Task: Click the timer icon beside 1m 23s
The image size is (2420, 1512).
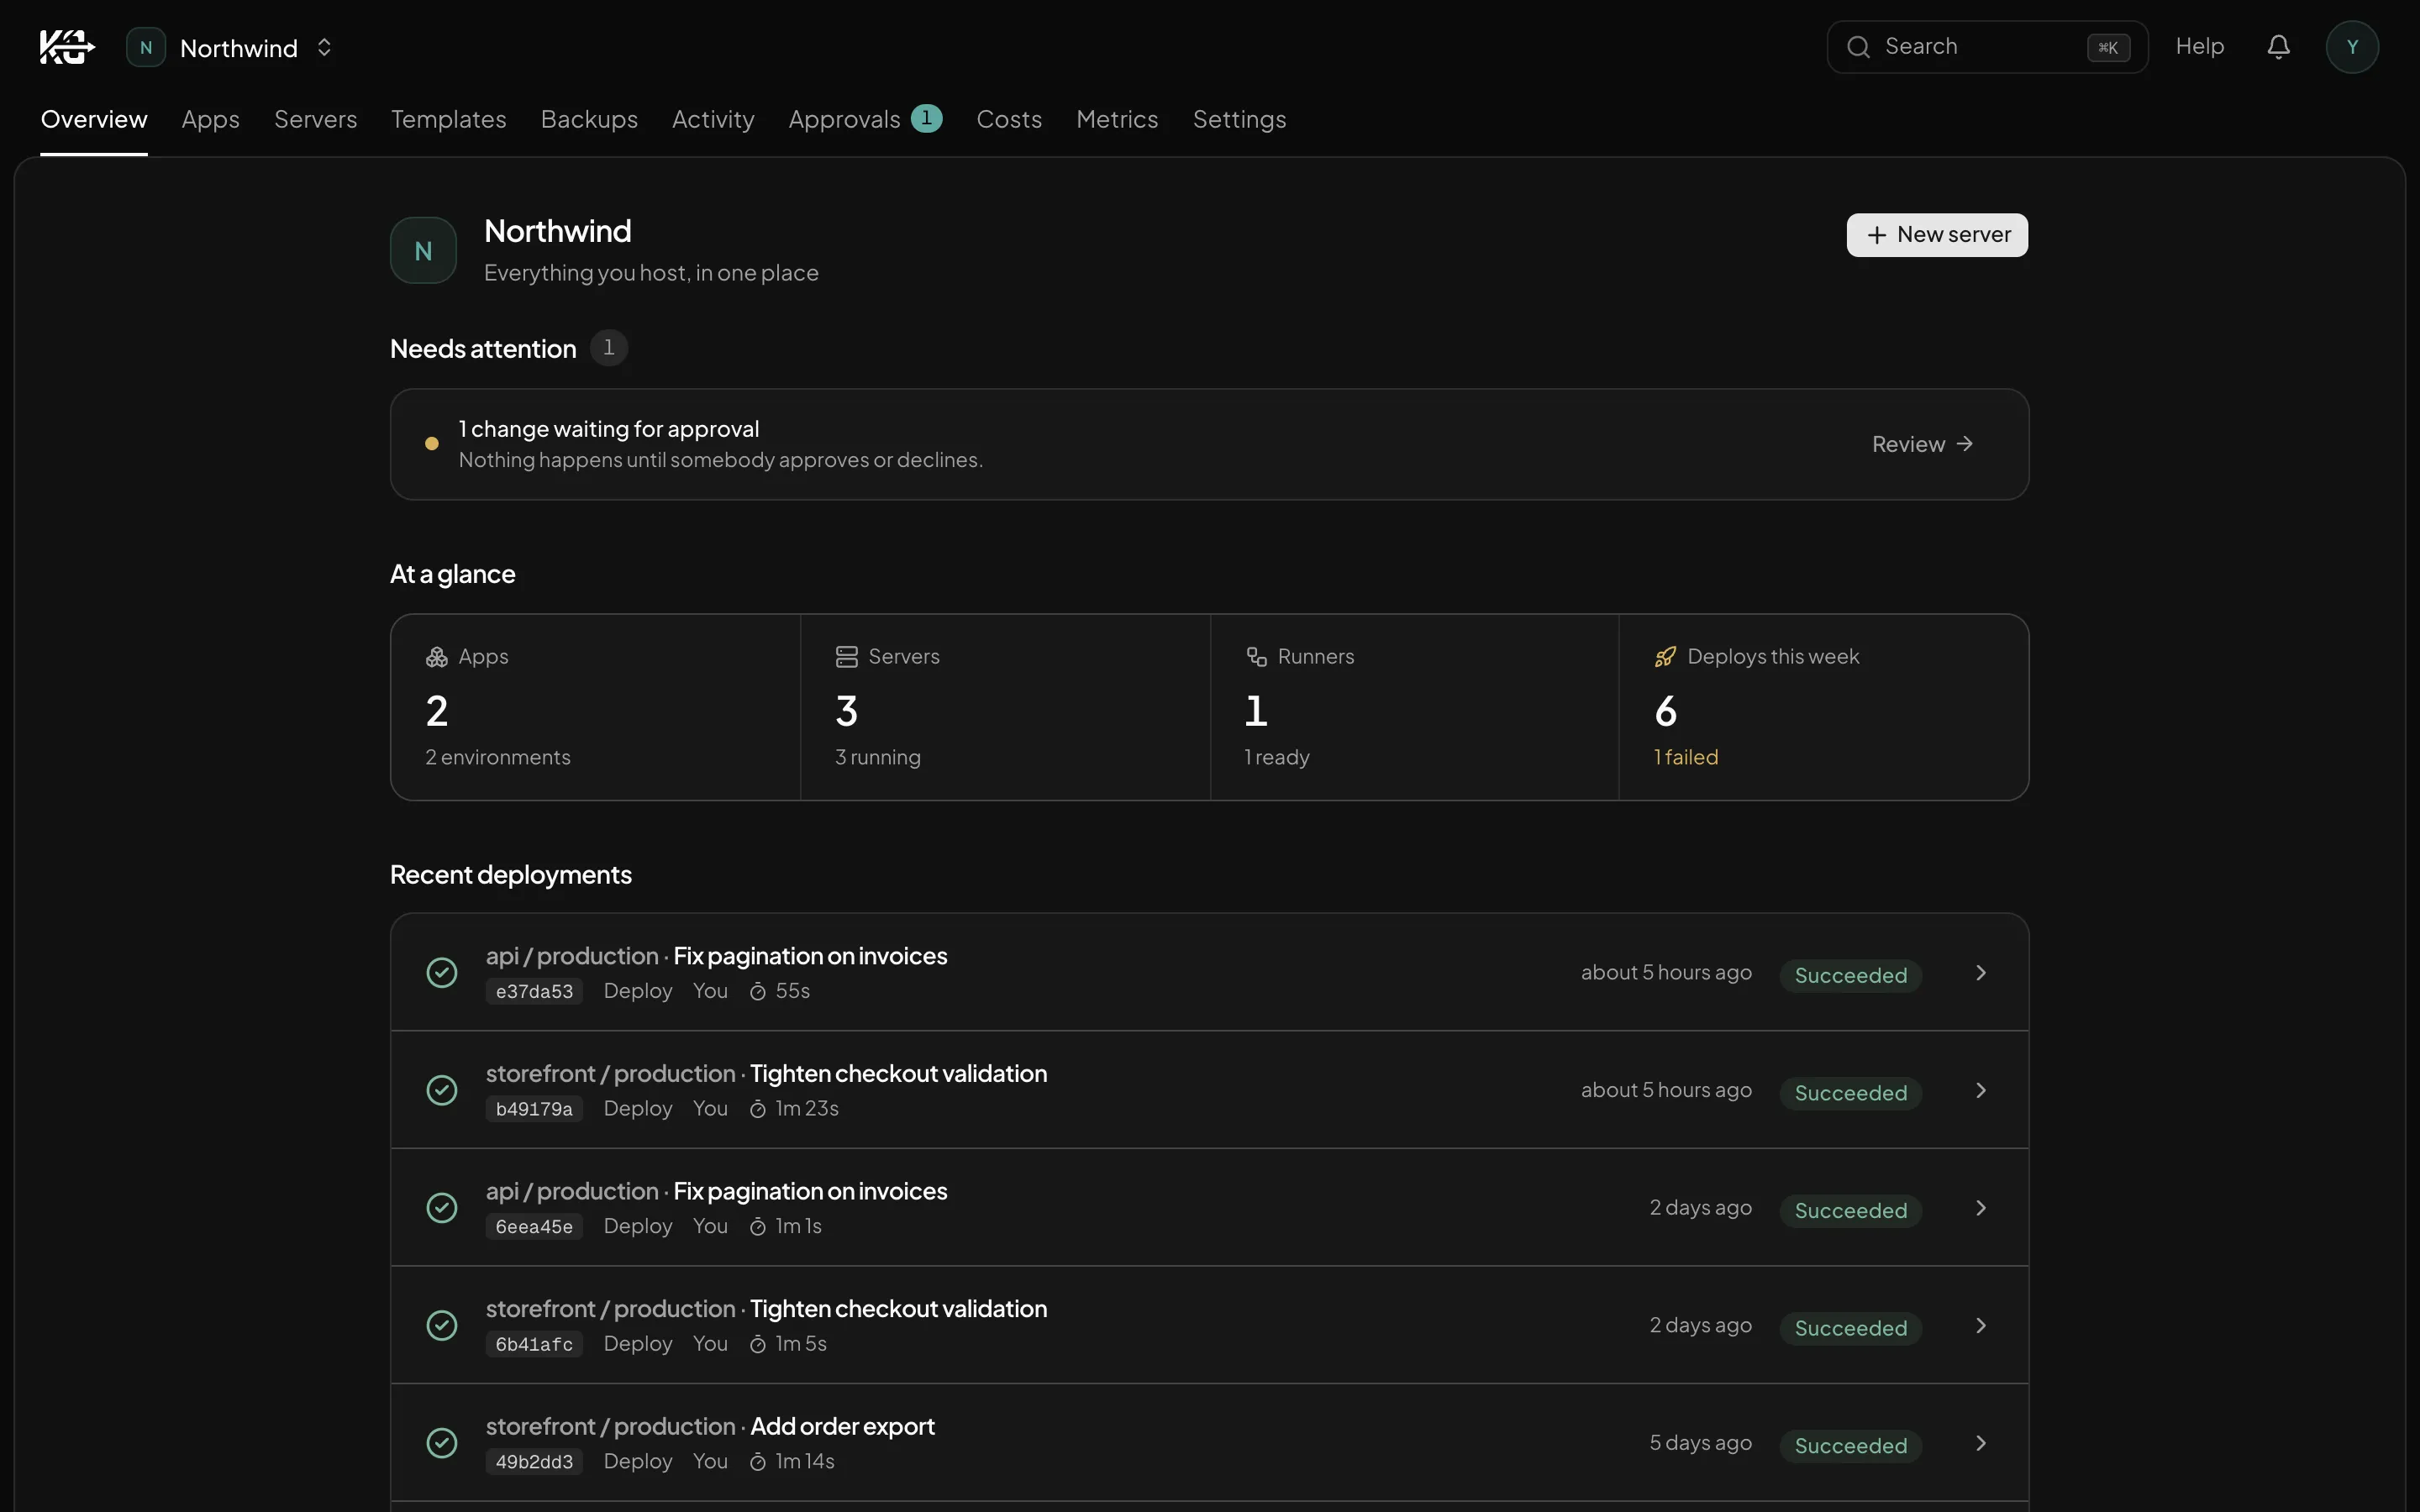Action: point(758,1109)
